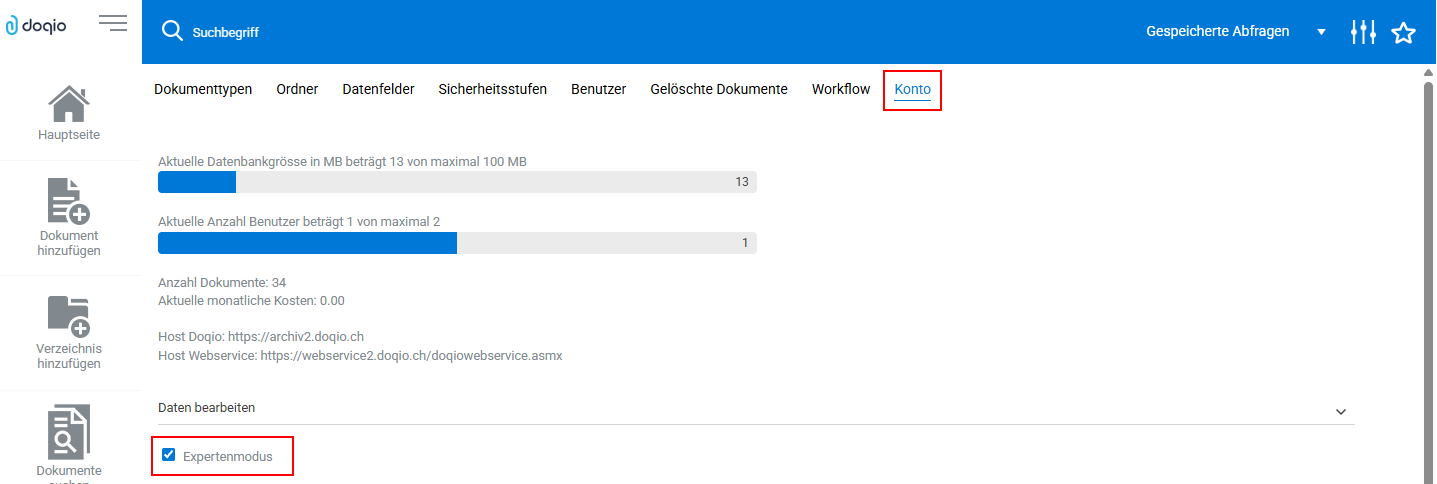Toggle the hamburger menu icon

coord(112,24)
